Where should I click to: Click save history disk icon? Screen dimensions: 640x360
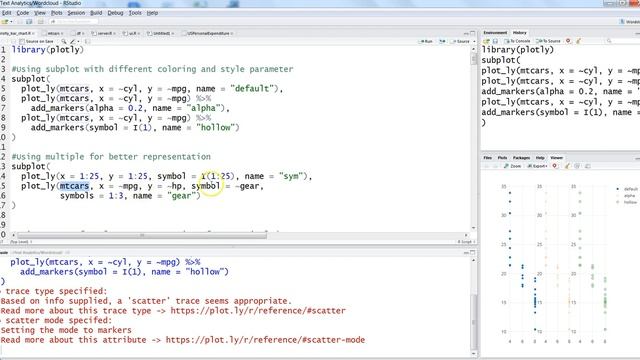(495, 41)
